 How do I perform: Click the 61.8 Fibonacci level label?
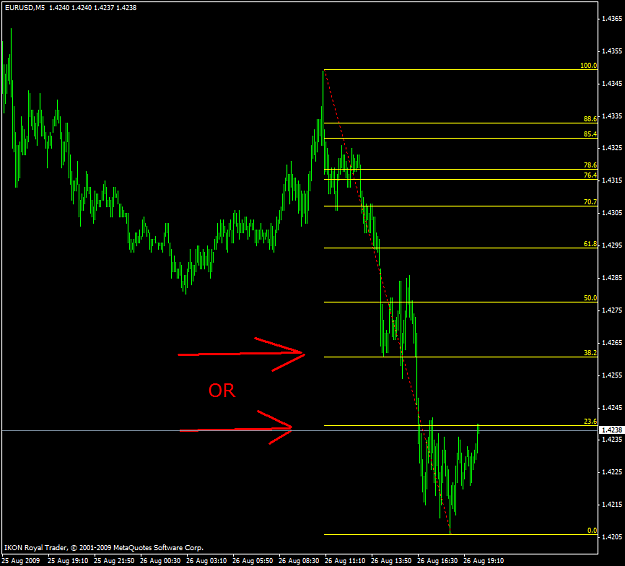pos(590,244)
